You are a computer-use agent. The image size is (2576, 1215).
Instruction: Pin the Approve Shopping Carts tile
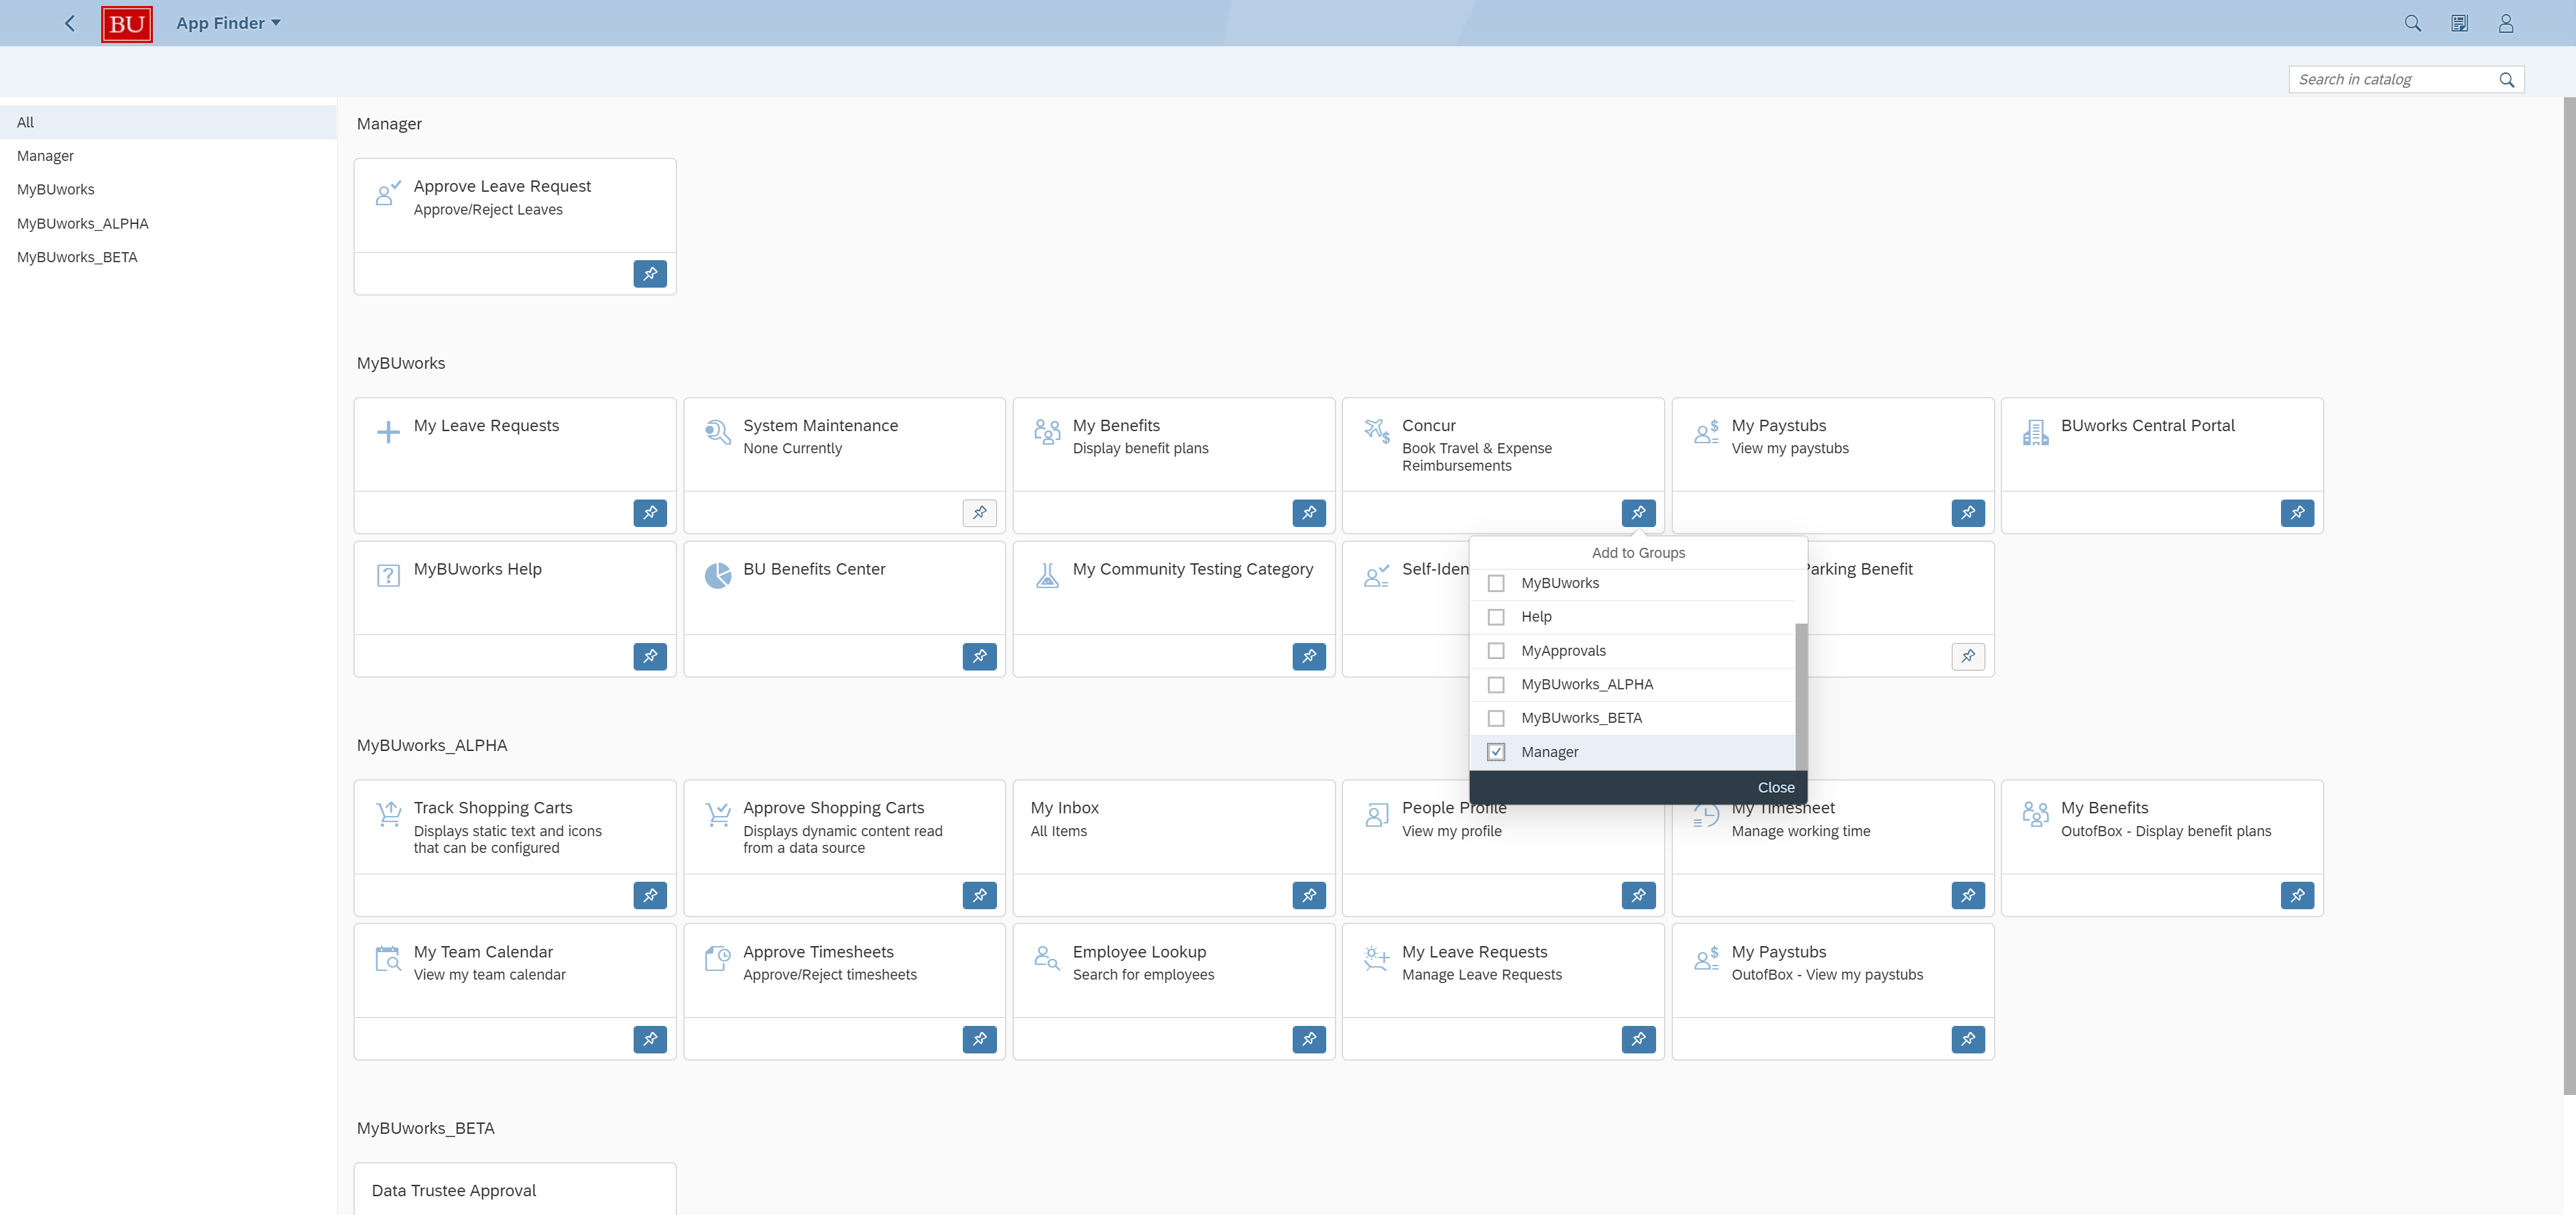pyautogui.click(x=979, y=895)
